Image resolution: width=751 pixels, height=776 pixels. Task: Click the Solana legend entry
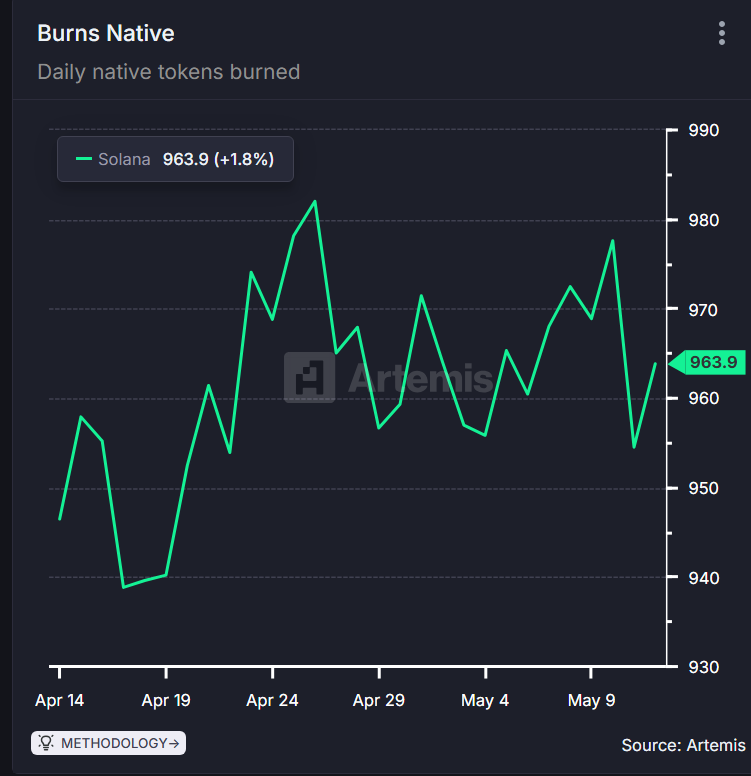[x=175, y=159]
